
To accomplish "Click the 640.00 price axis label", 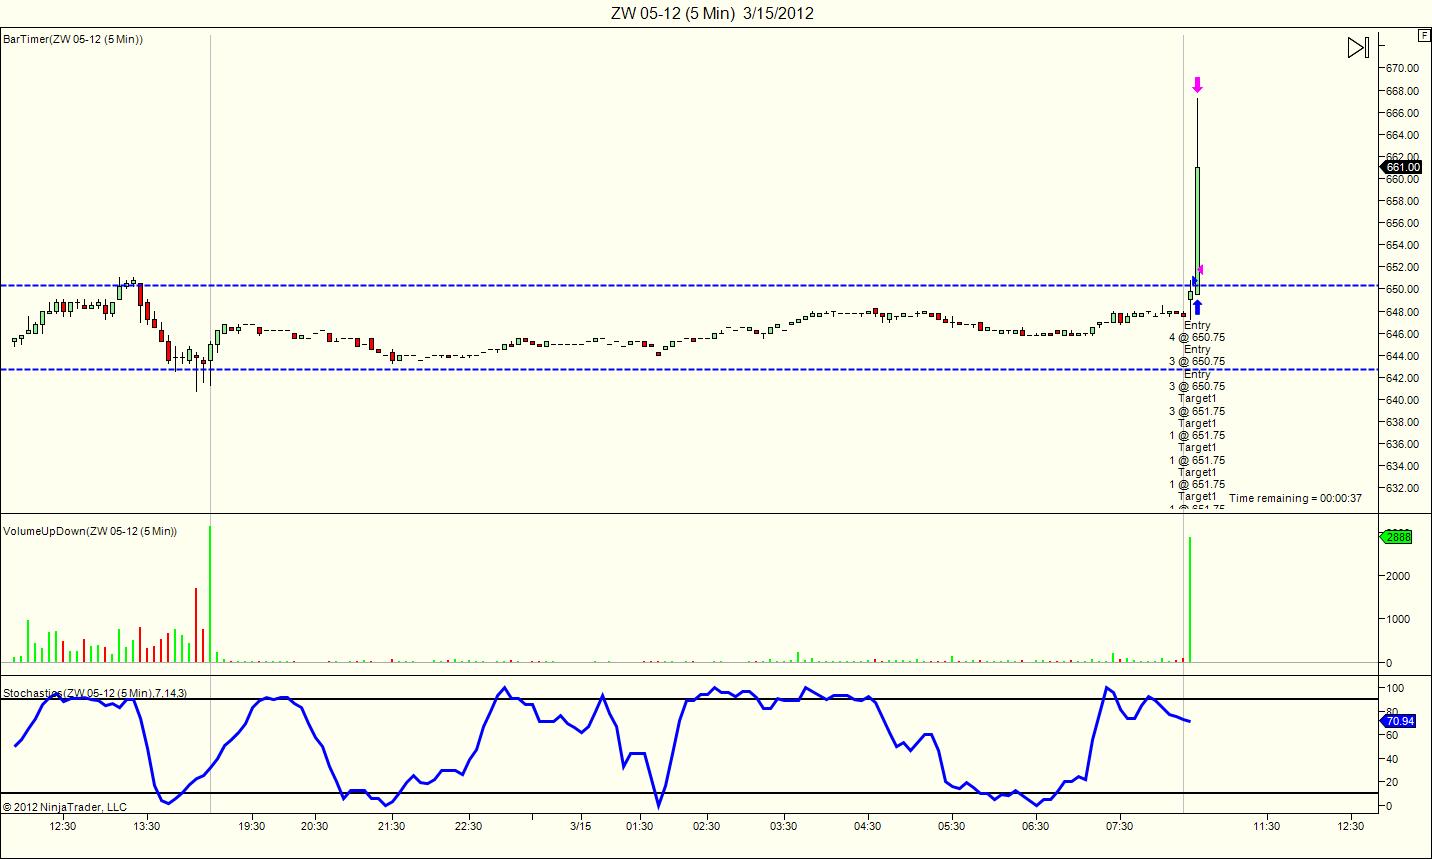I will click(1403, 400).
